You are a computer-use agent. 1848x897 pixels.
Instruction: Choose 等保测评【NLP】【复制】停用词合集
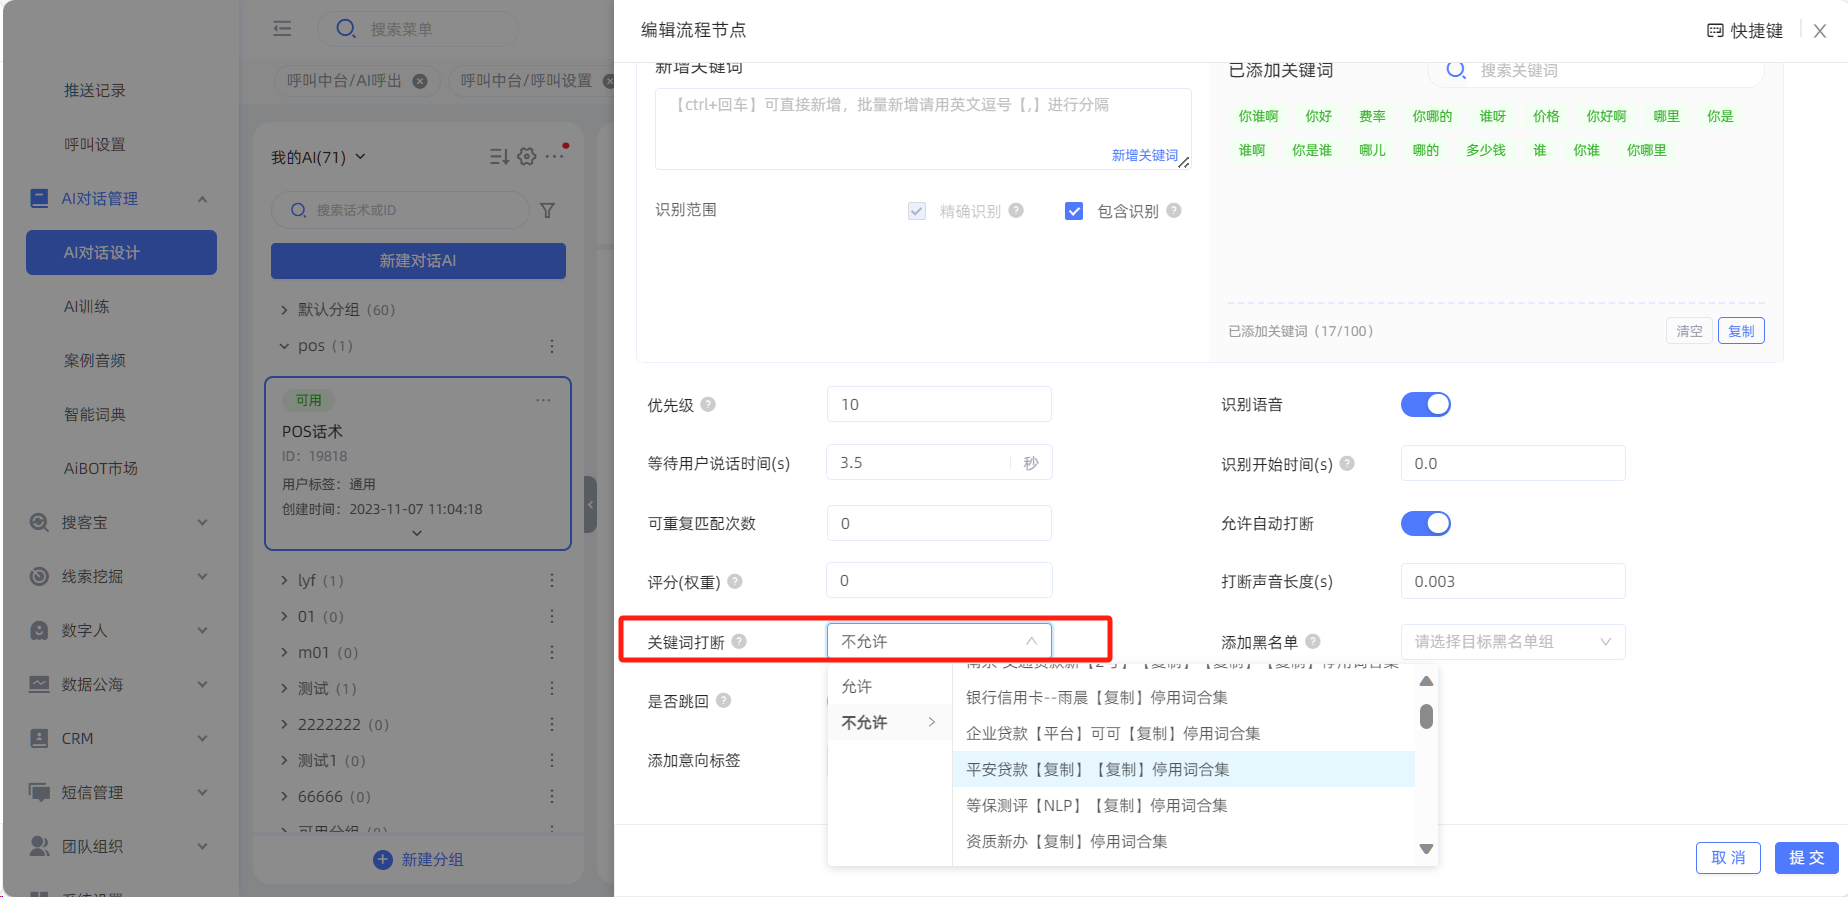coord(1184,805)
